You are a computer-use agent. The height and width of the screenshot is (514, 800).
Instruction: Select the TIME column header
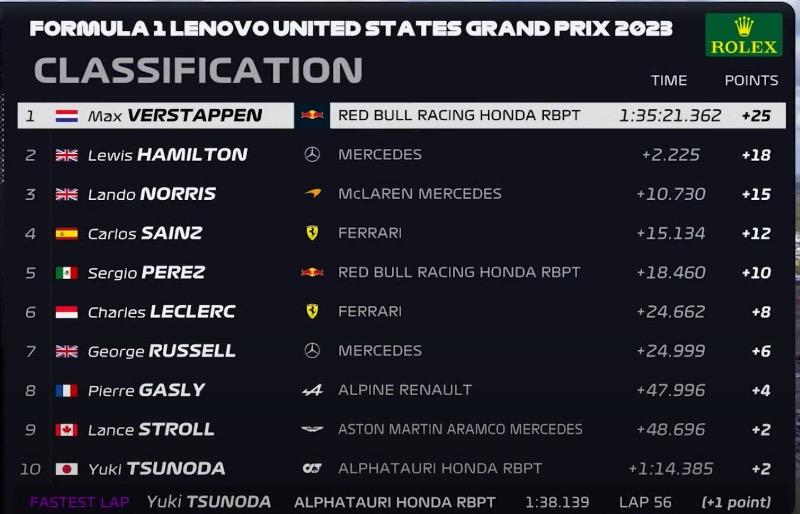tap(669, 80)
